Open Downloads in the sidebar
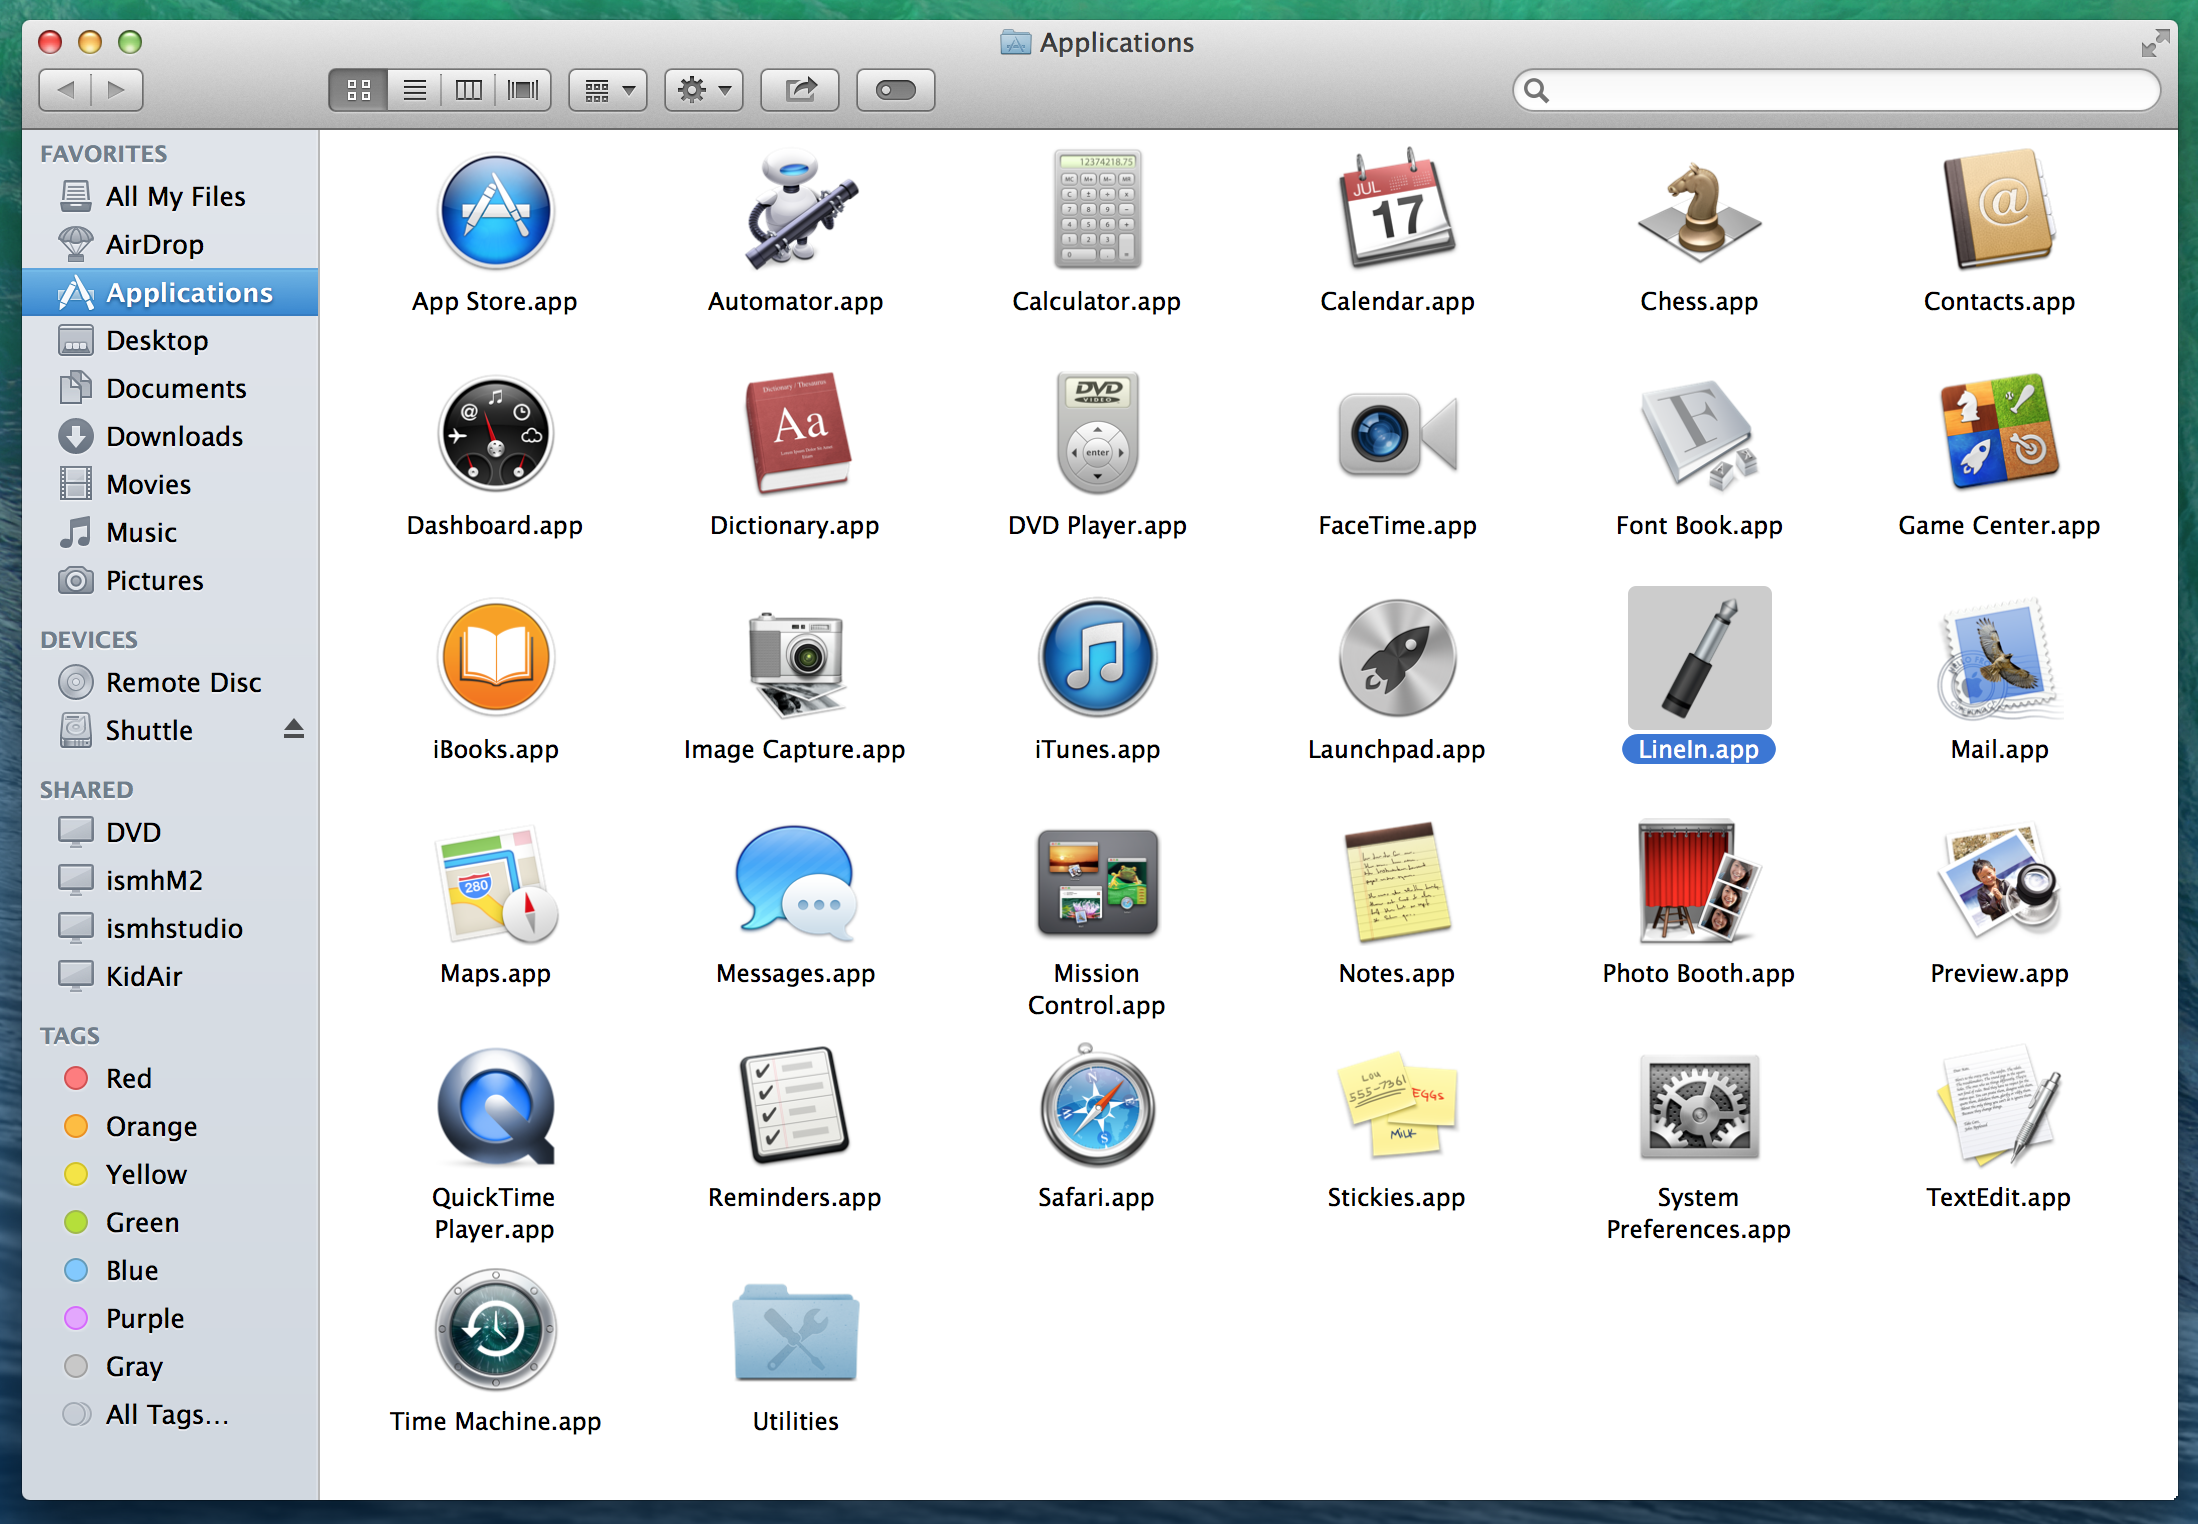The width and height of the screenshot is (2198, 1524). pos(170,436)
